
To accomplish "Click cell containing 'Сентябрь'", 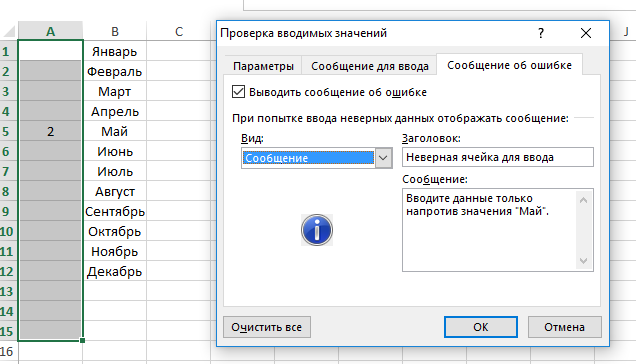I will [115, 211].
